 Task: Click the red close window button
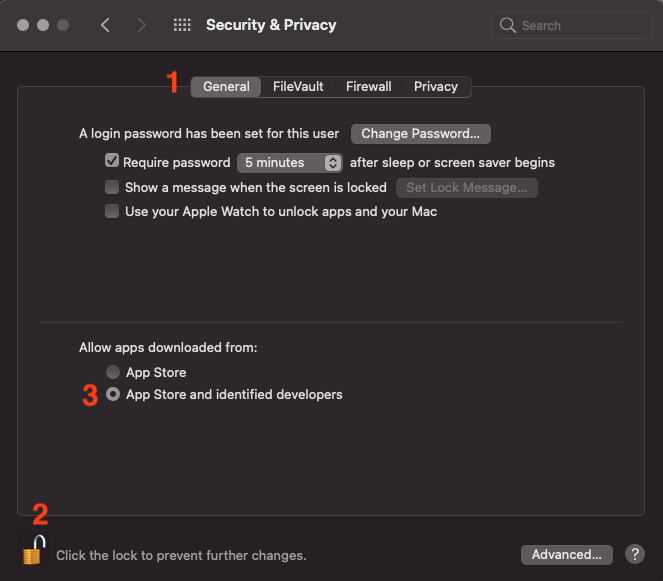pyautogui.click(x=23, y=25)
